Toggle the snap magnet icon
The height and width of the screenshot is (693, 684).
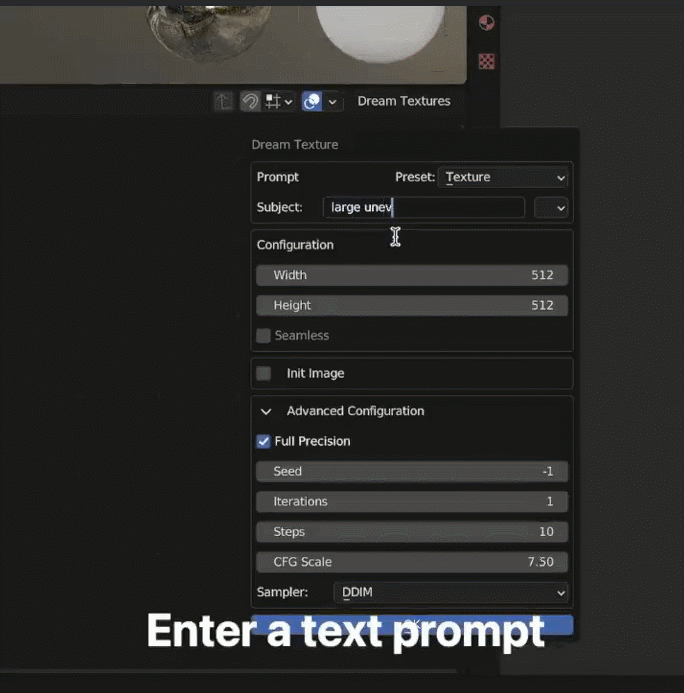(x=250, y=101)
